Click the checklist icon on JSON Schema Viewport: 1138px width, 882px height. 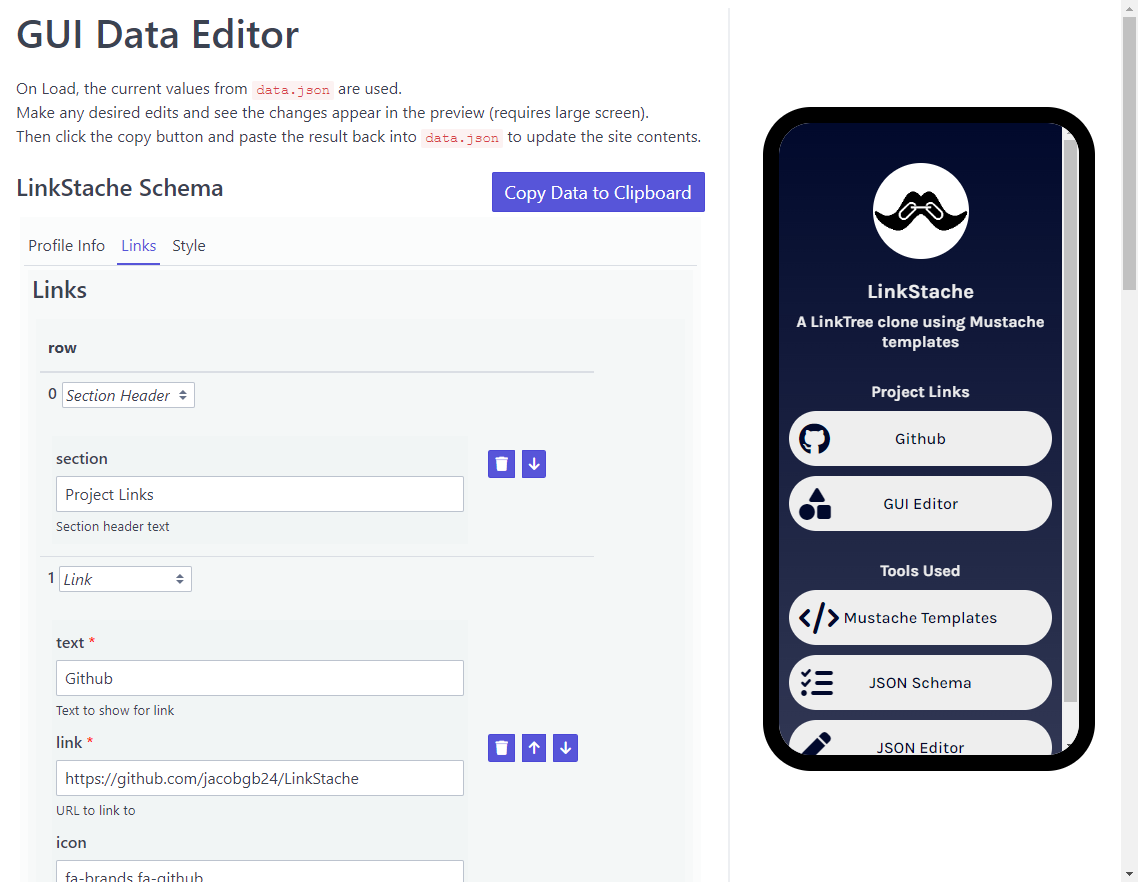[816, 683]
